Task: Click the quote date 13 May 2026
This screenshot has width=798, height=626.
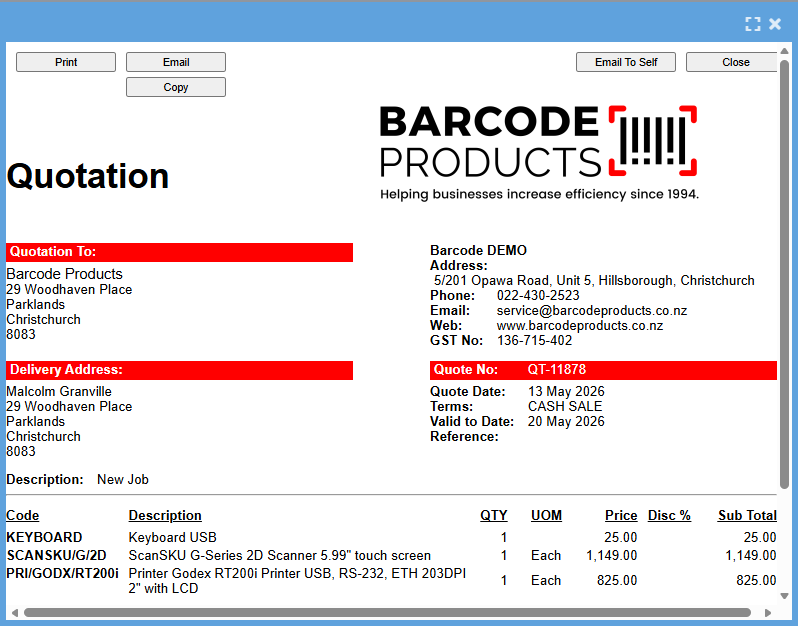Action: point(566,391)
